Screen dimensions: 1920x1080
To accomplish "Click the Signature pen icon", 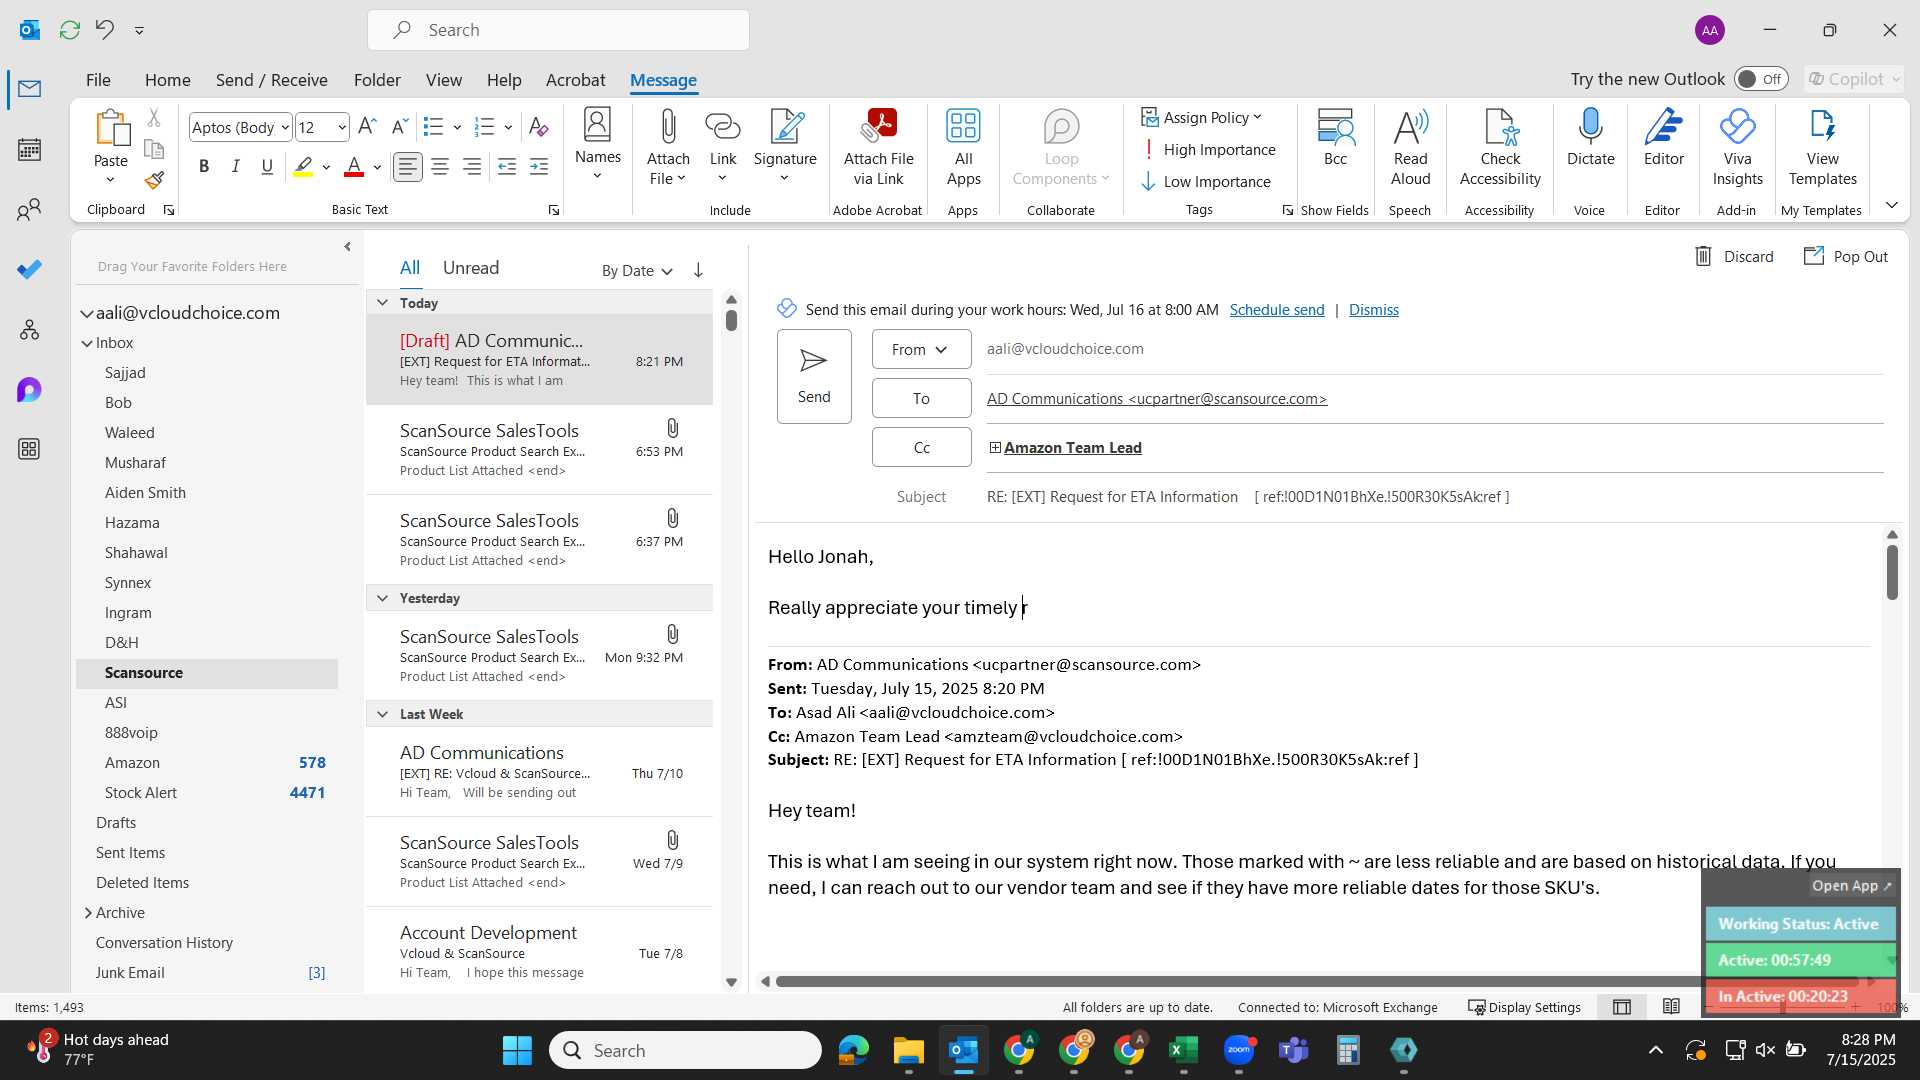I will point(785,147).
